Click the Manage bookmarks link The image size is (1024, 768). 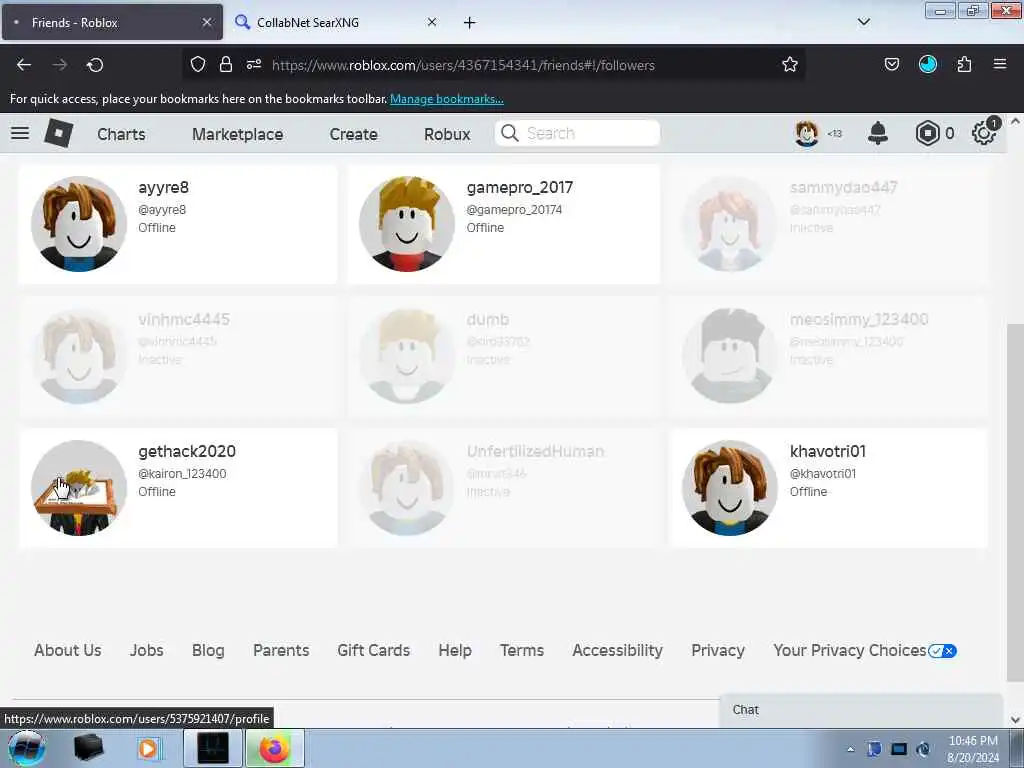coord(447,99)
